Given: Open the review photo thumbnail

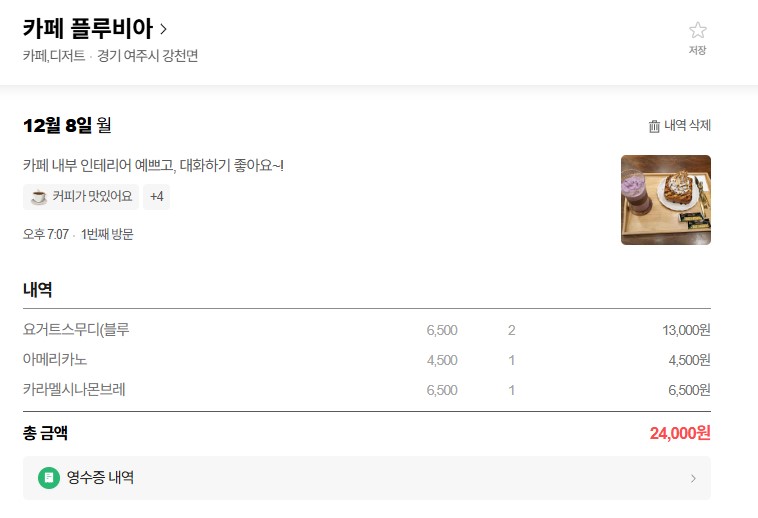Looking at the screenshot, I should [665, 200].
